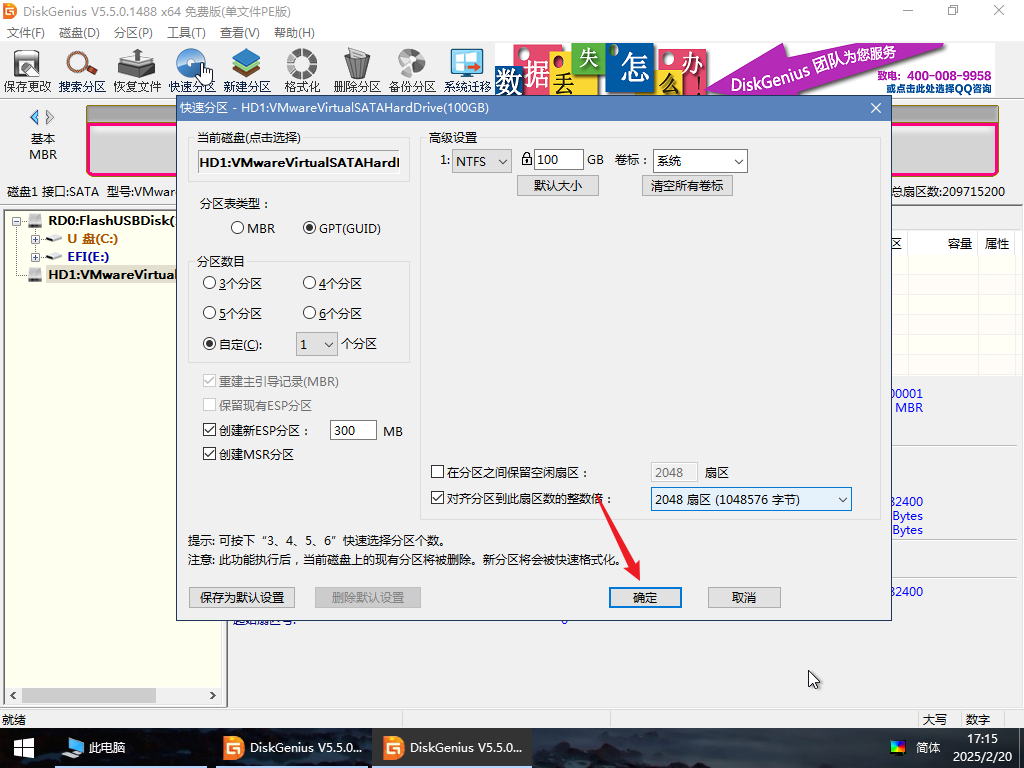Click the 快速分区 quick partition icon
The image size is (1024, 768).
pos(191,71)
